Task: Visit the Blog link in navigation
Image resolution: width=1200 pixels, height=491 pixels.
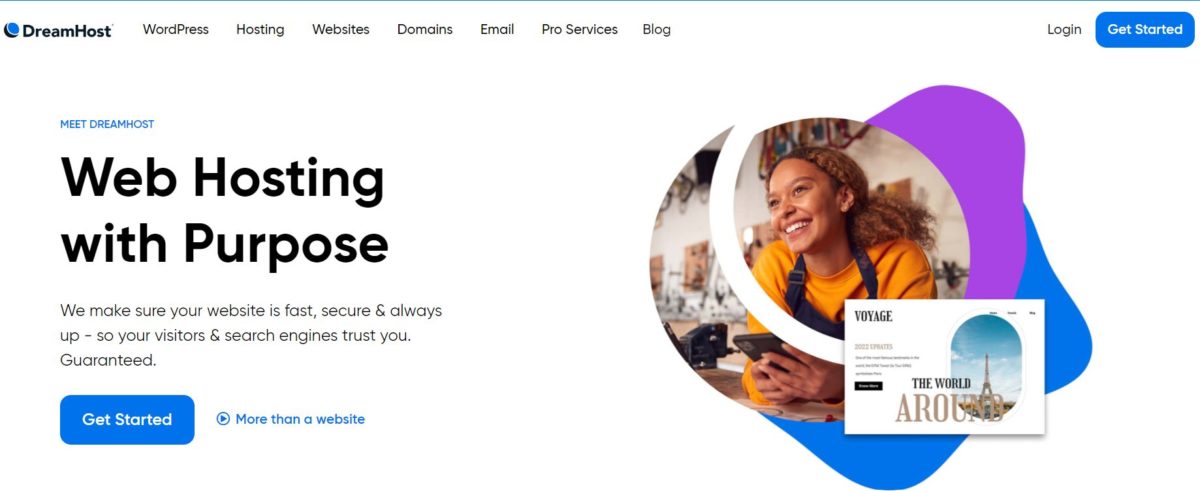Action: pyautogui.click(x=657, y=30)
